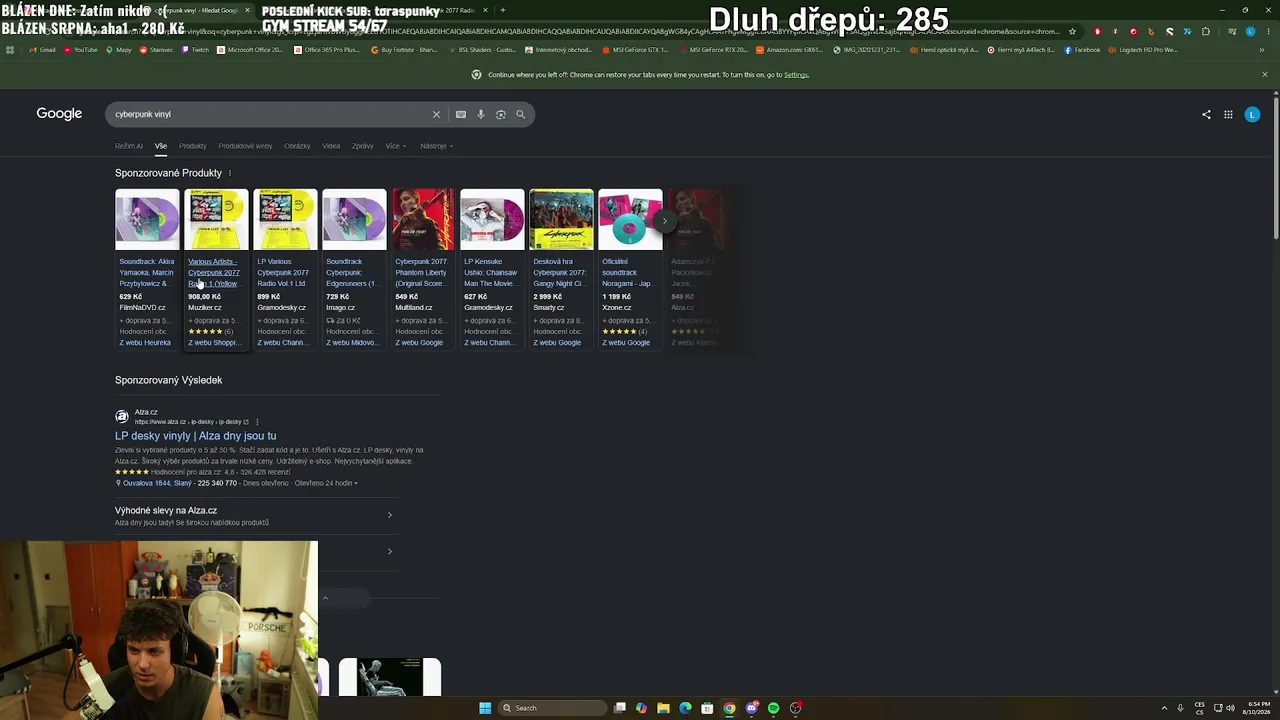Click into the Google search input field
This screenshot has height=720, width=1280.
point(270,114)
